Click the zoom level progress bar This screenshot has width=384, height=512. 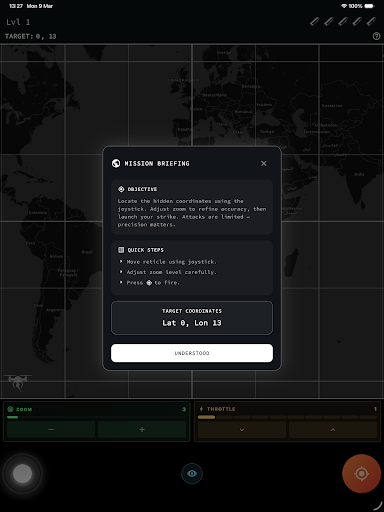point(96,417)
